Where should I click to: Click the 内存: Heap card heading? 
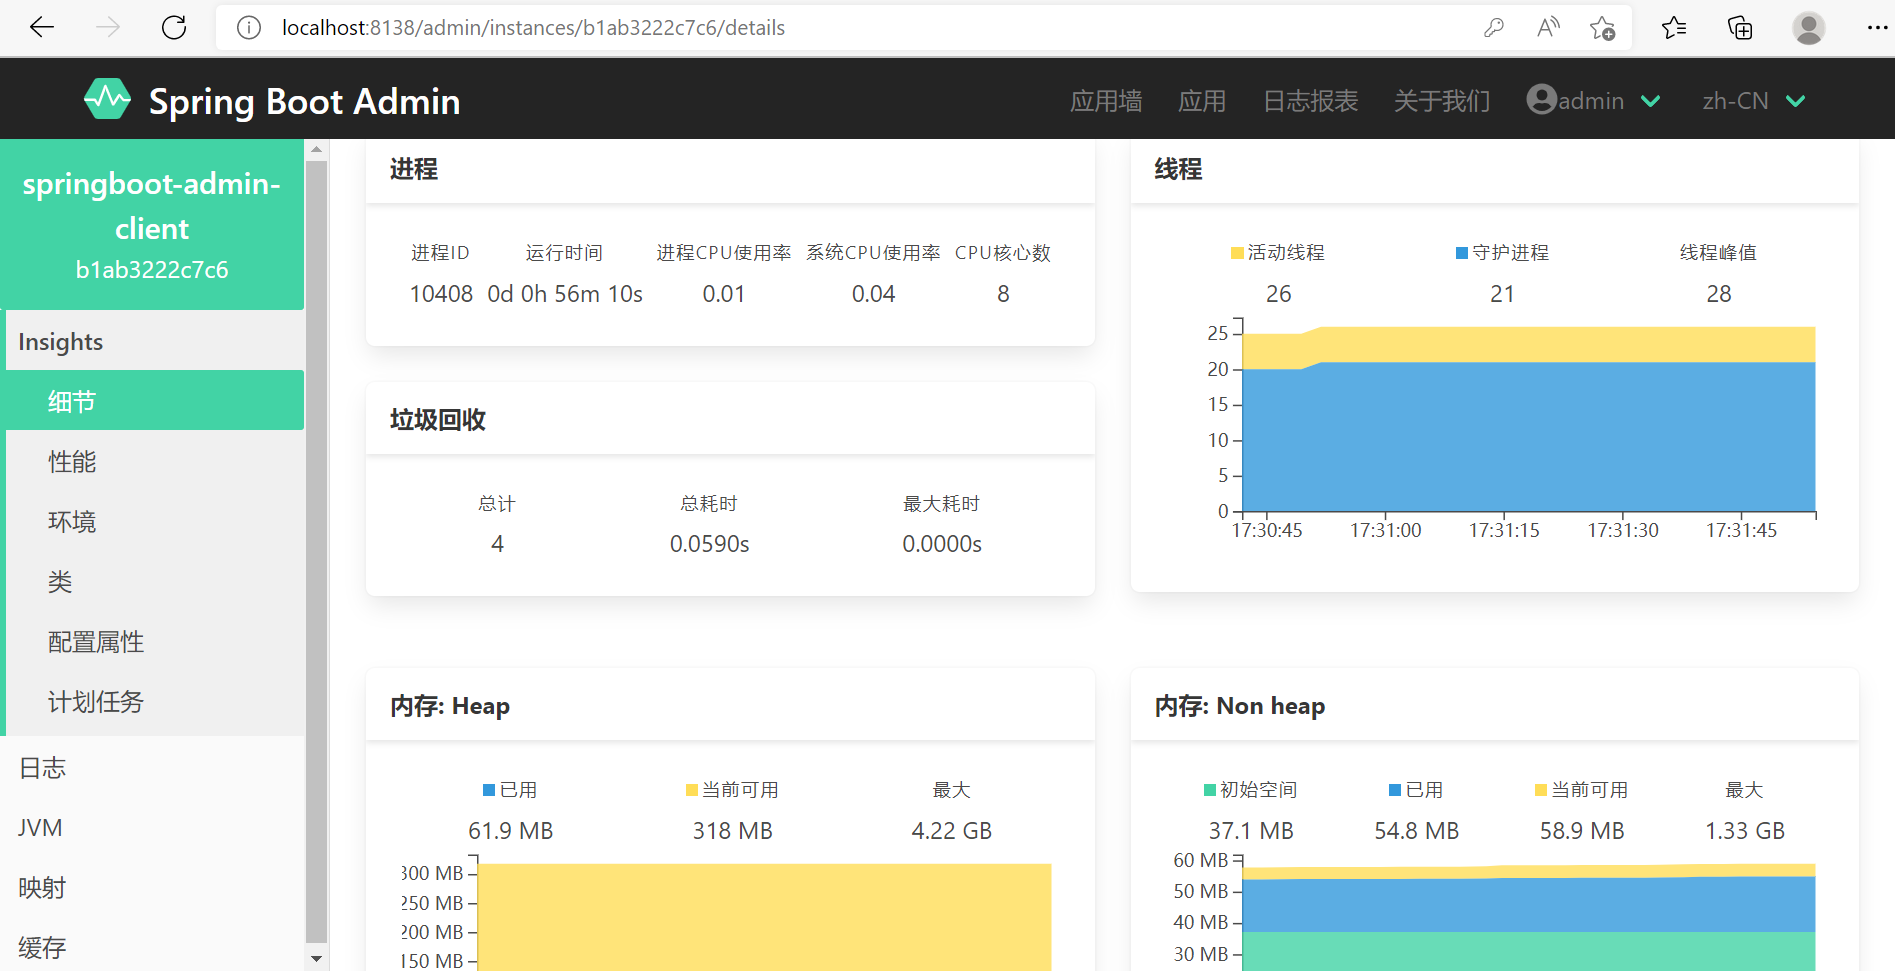click(x=450, y=706)
